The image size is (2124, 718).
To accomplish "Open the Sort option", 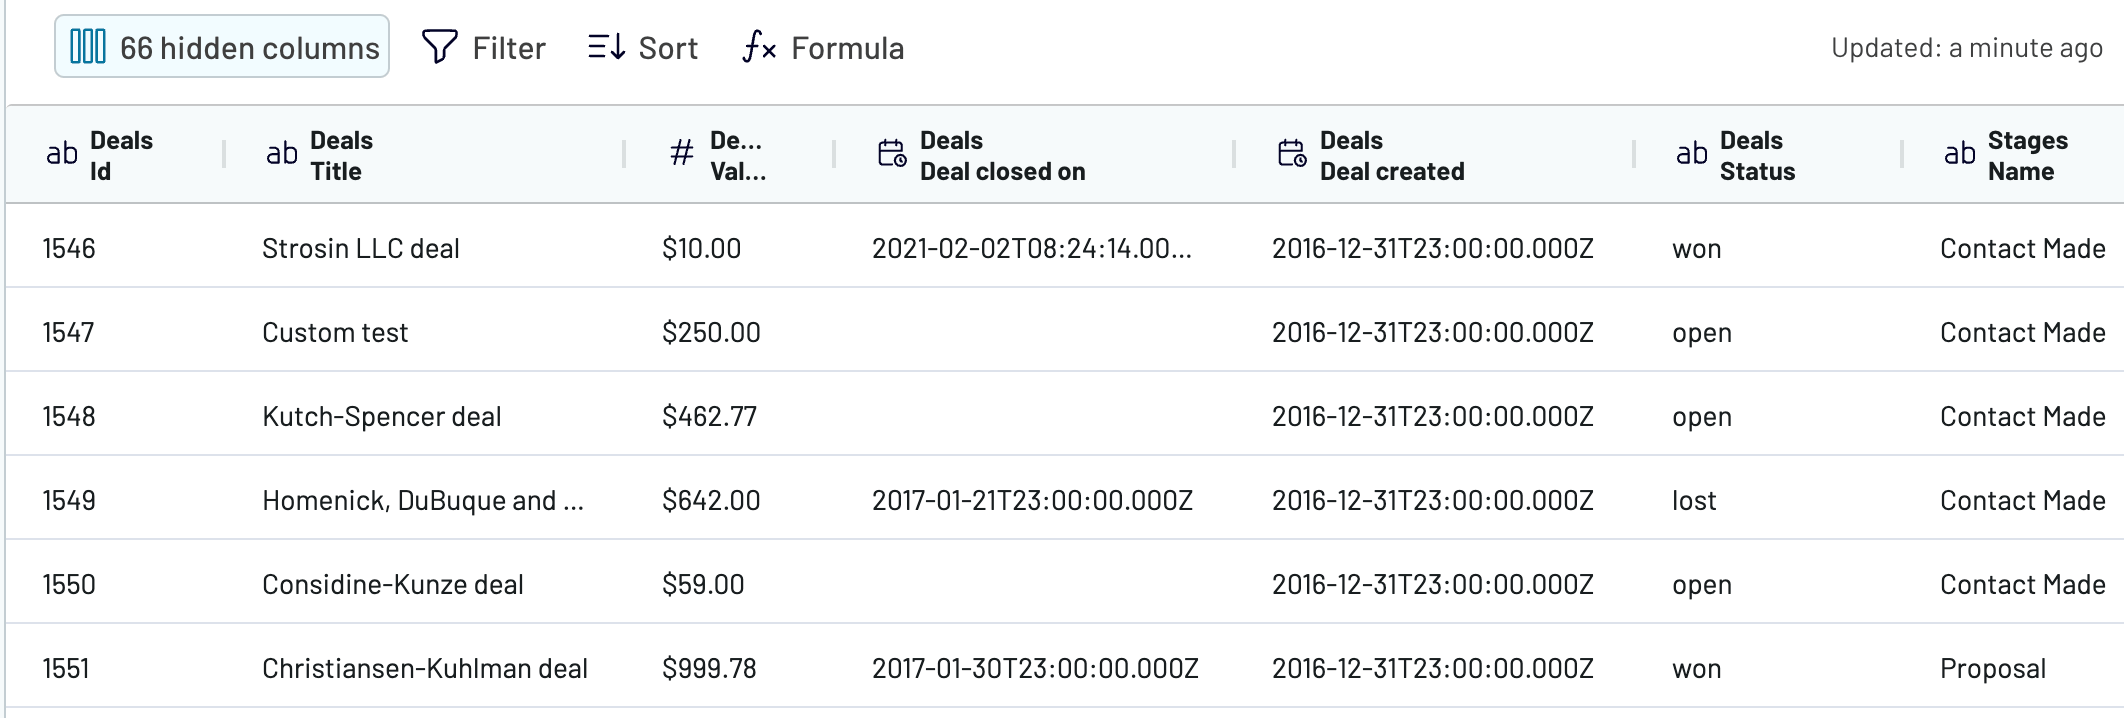I will [x=643, y=47].
